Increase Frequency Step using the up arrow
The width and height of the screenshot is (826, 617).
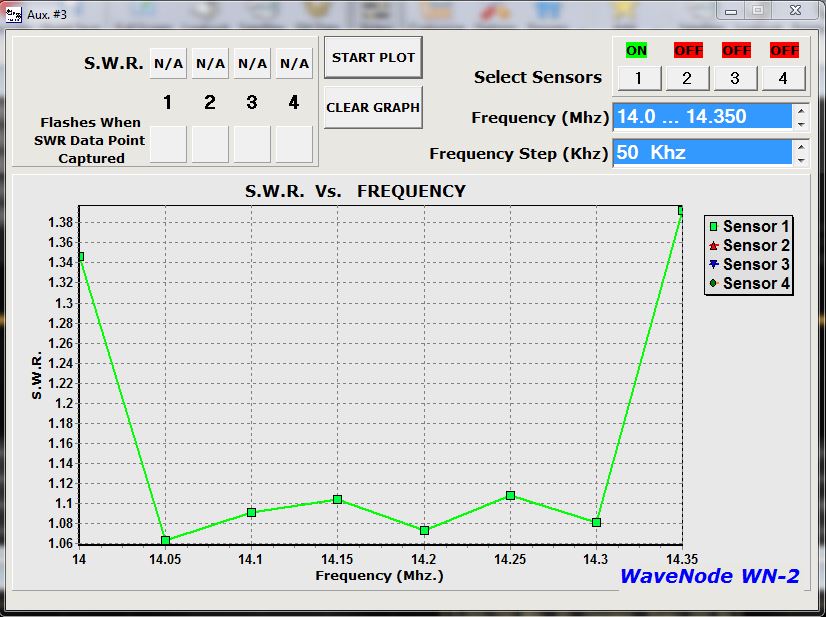[800, 147]
